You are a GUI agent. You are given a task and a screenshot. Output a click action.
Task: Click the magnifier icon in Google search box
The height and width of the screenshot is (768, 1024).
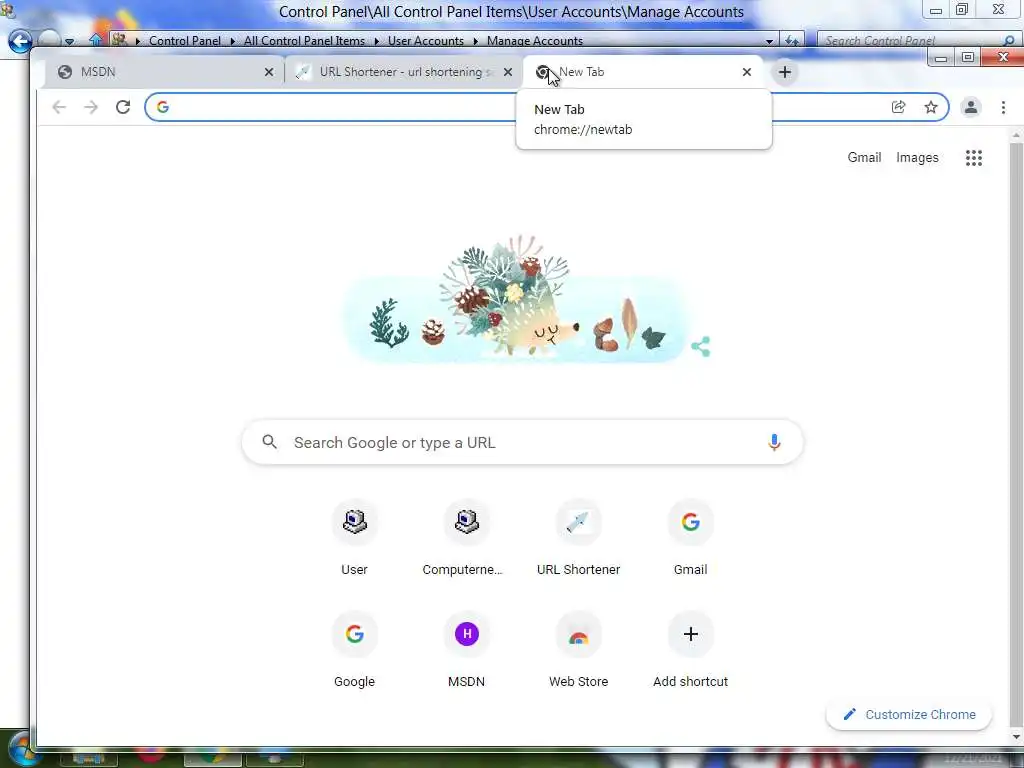tap(270, 442)
